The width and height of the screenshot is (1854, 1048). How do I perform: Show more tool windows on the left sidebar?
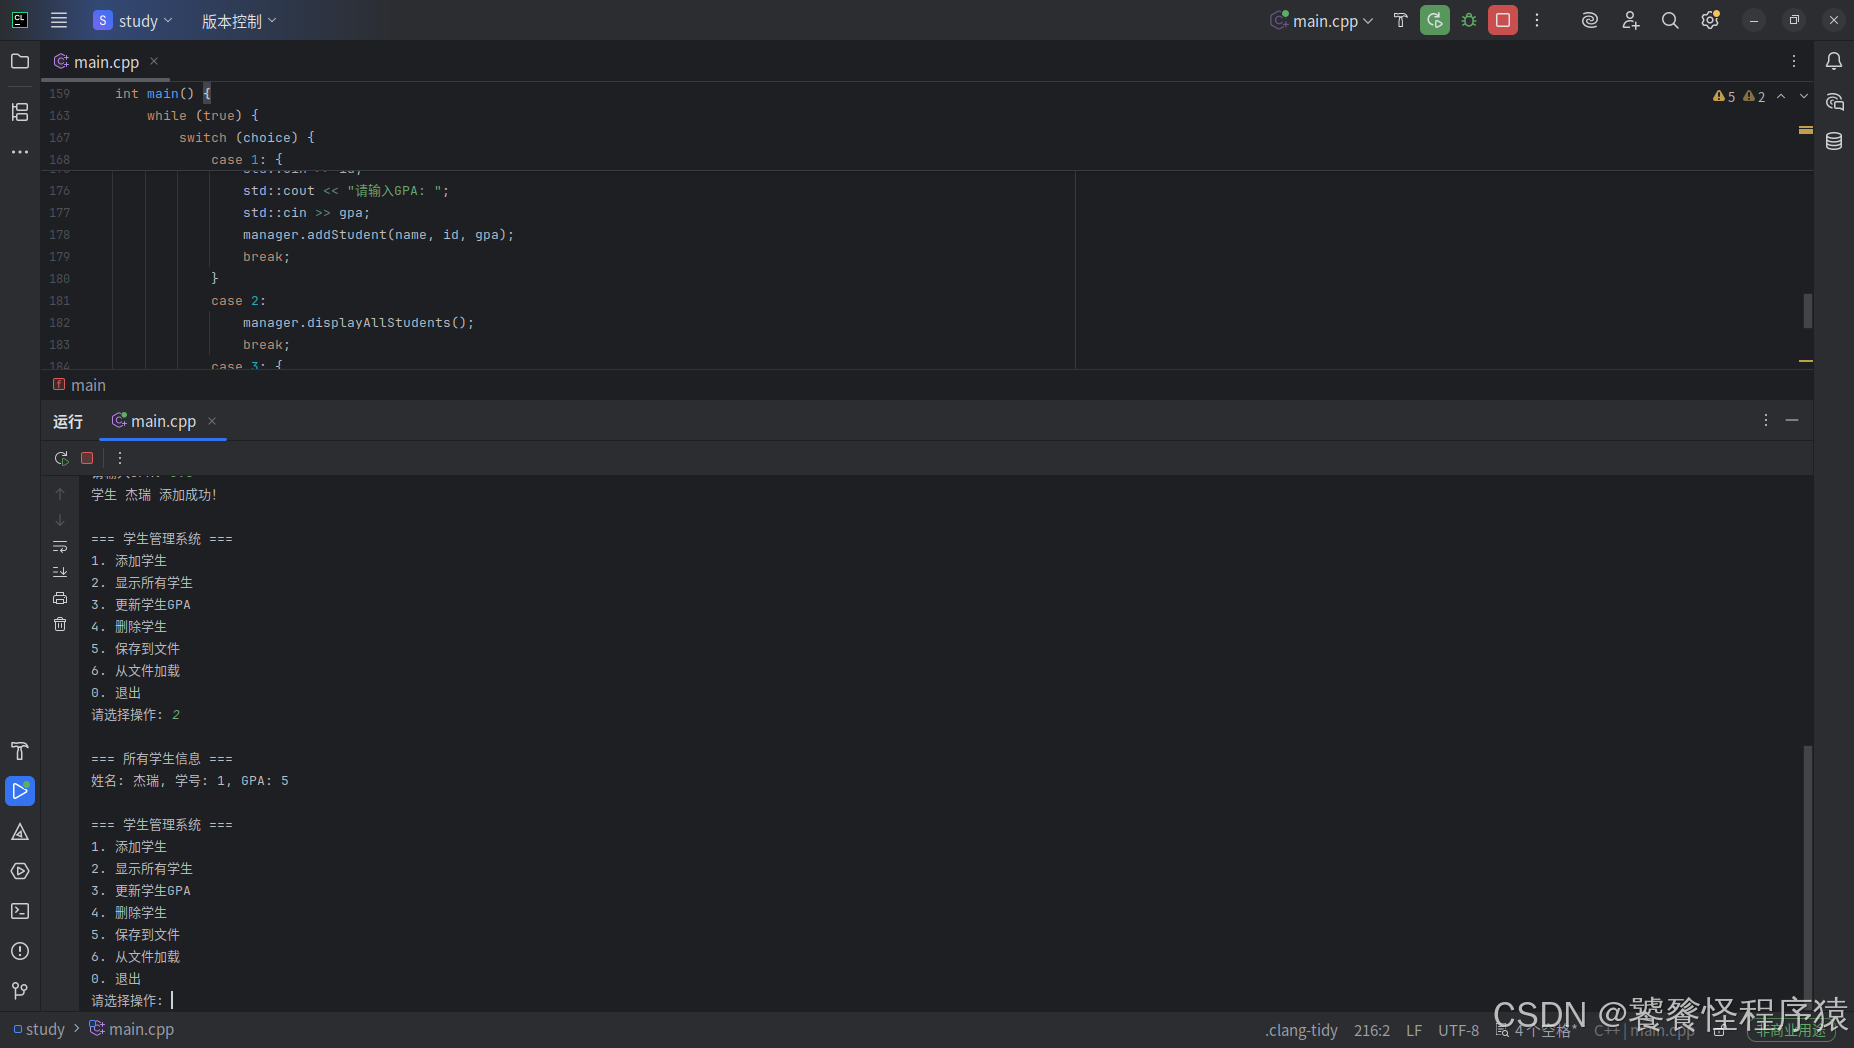(20, 152)
